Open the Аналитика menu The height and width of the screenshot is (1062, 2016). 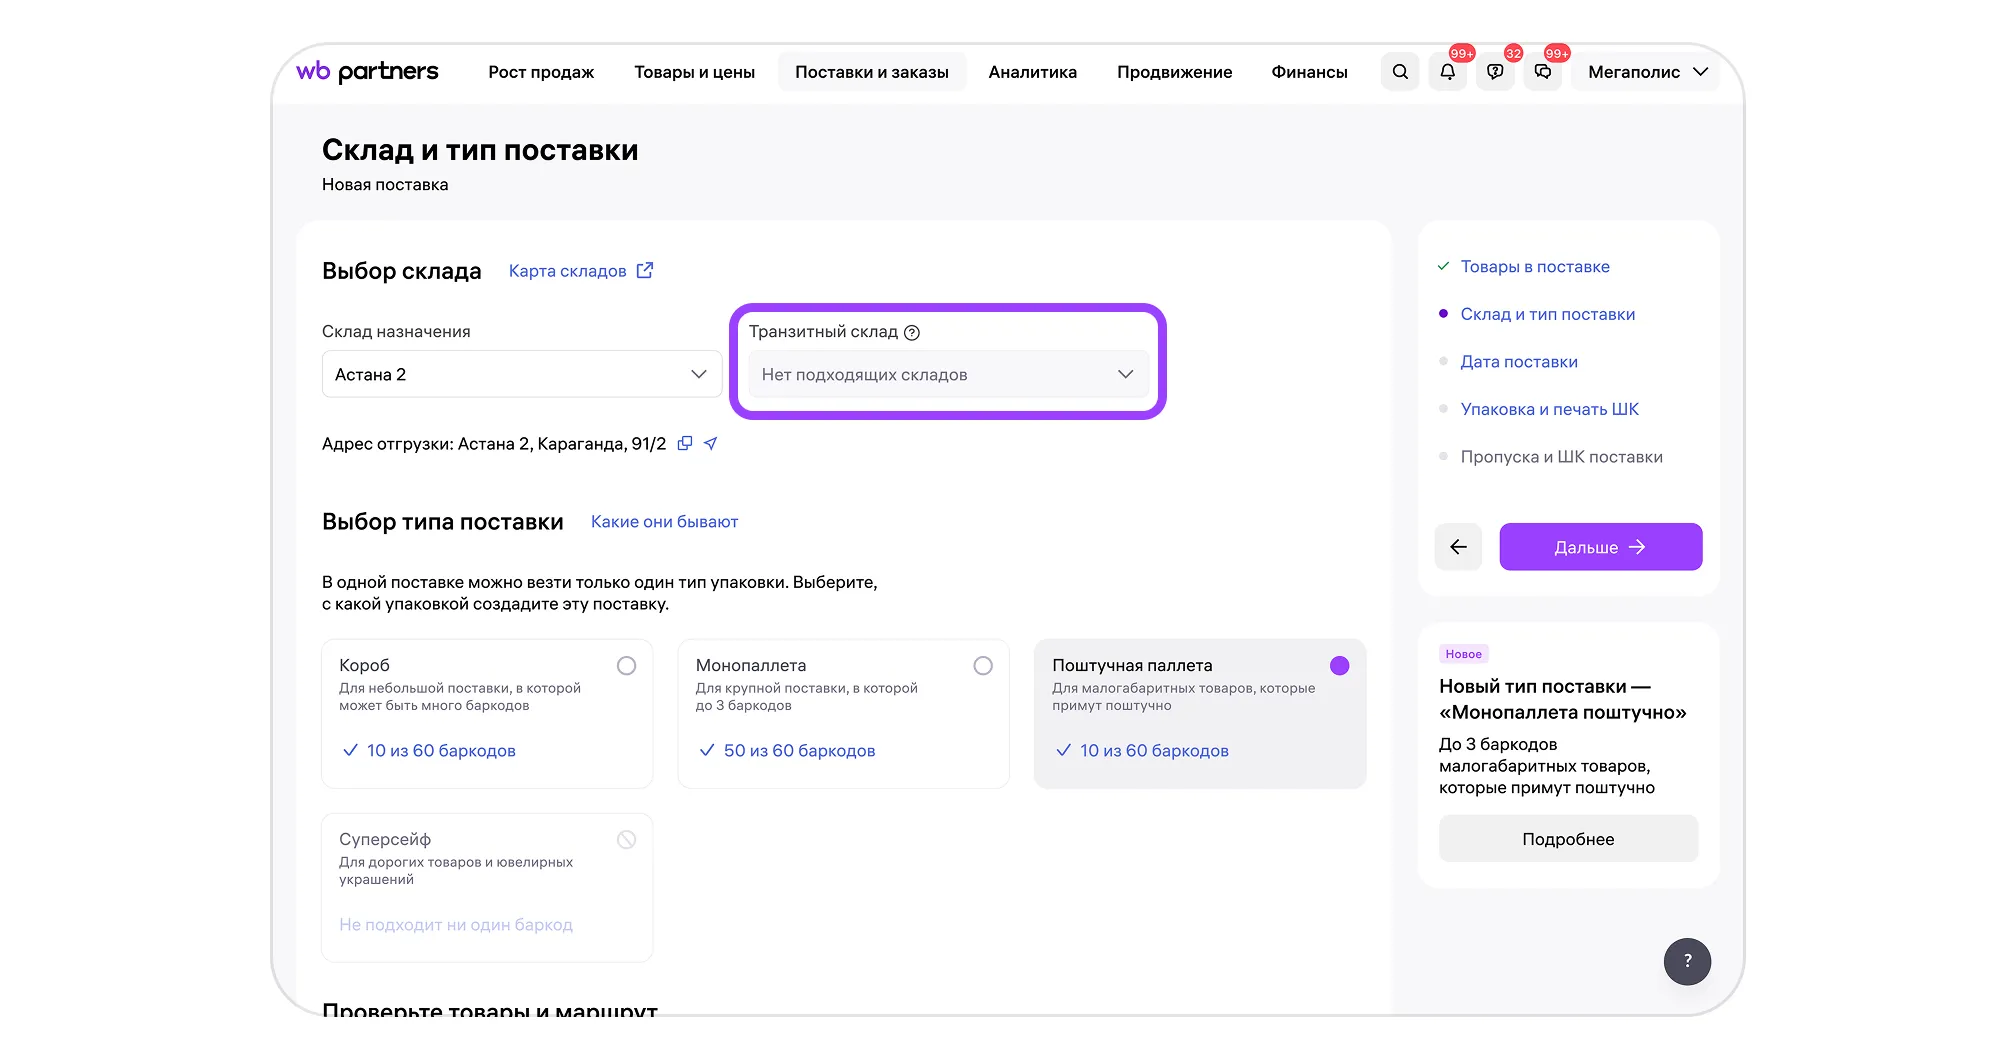click(1032, 72)
